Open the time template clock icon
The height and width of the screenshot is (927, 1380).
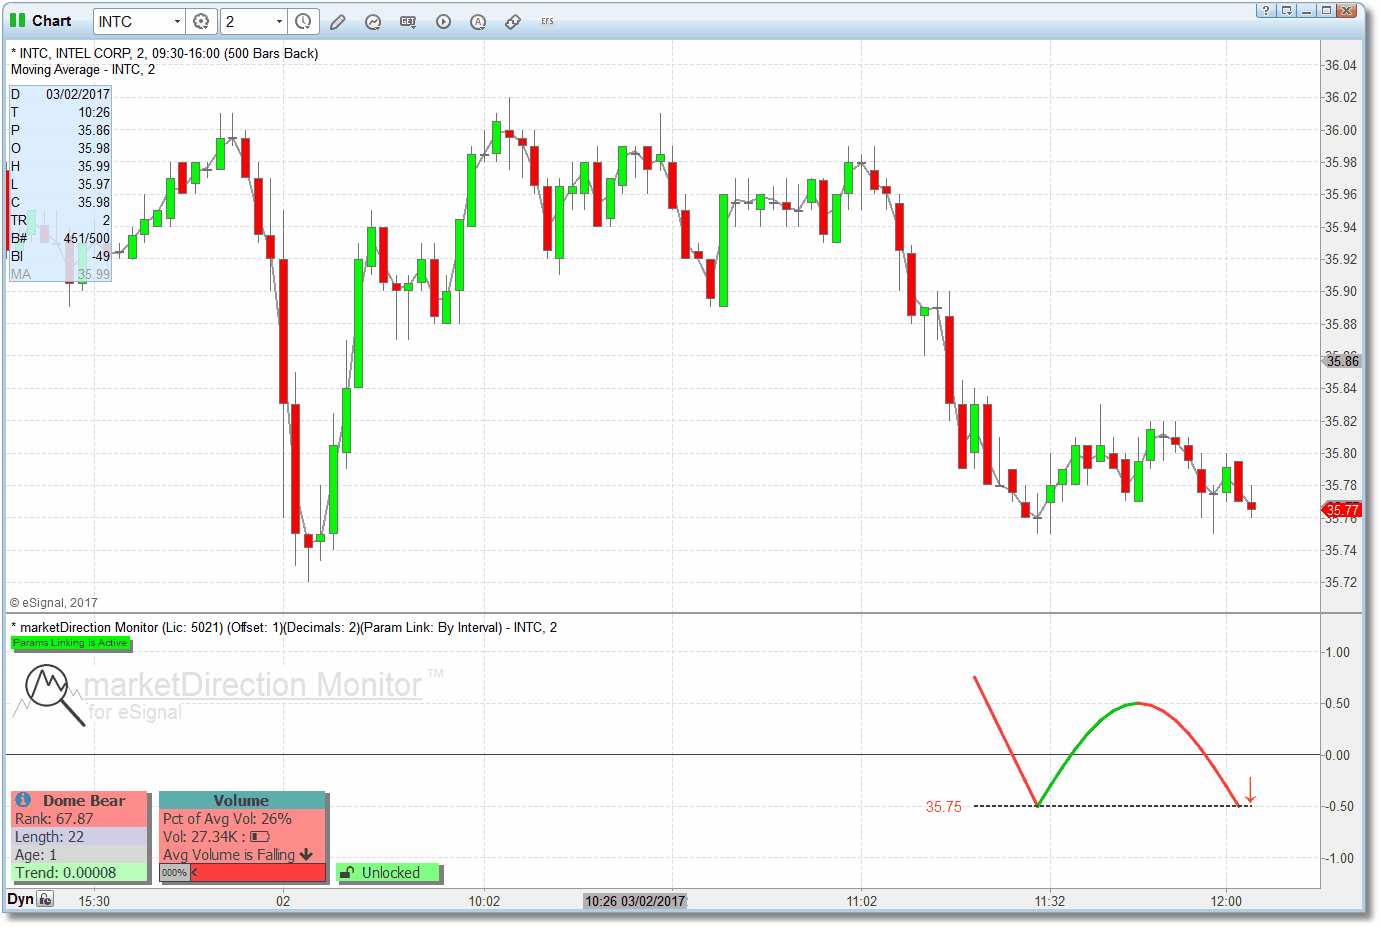[303, 21]
